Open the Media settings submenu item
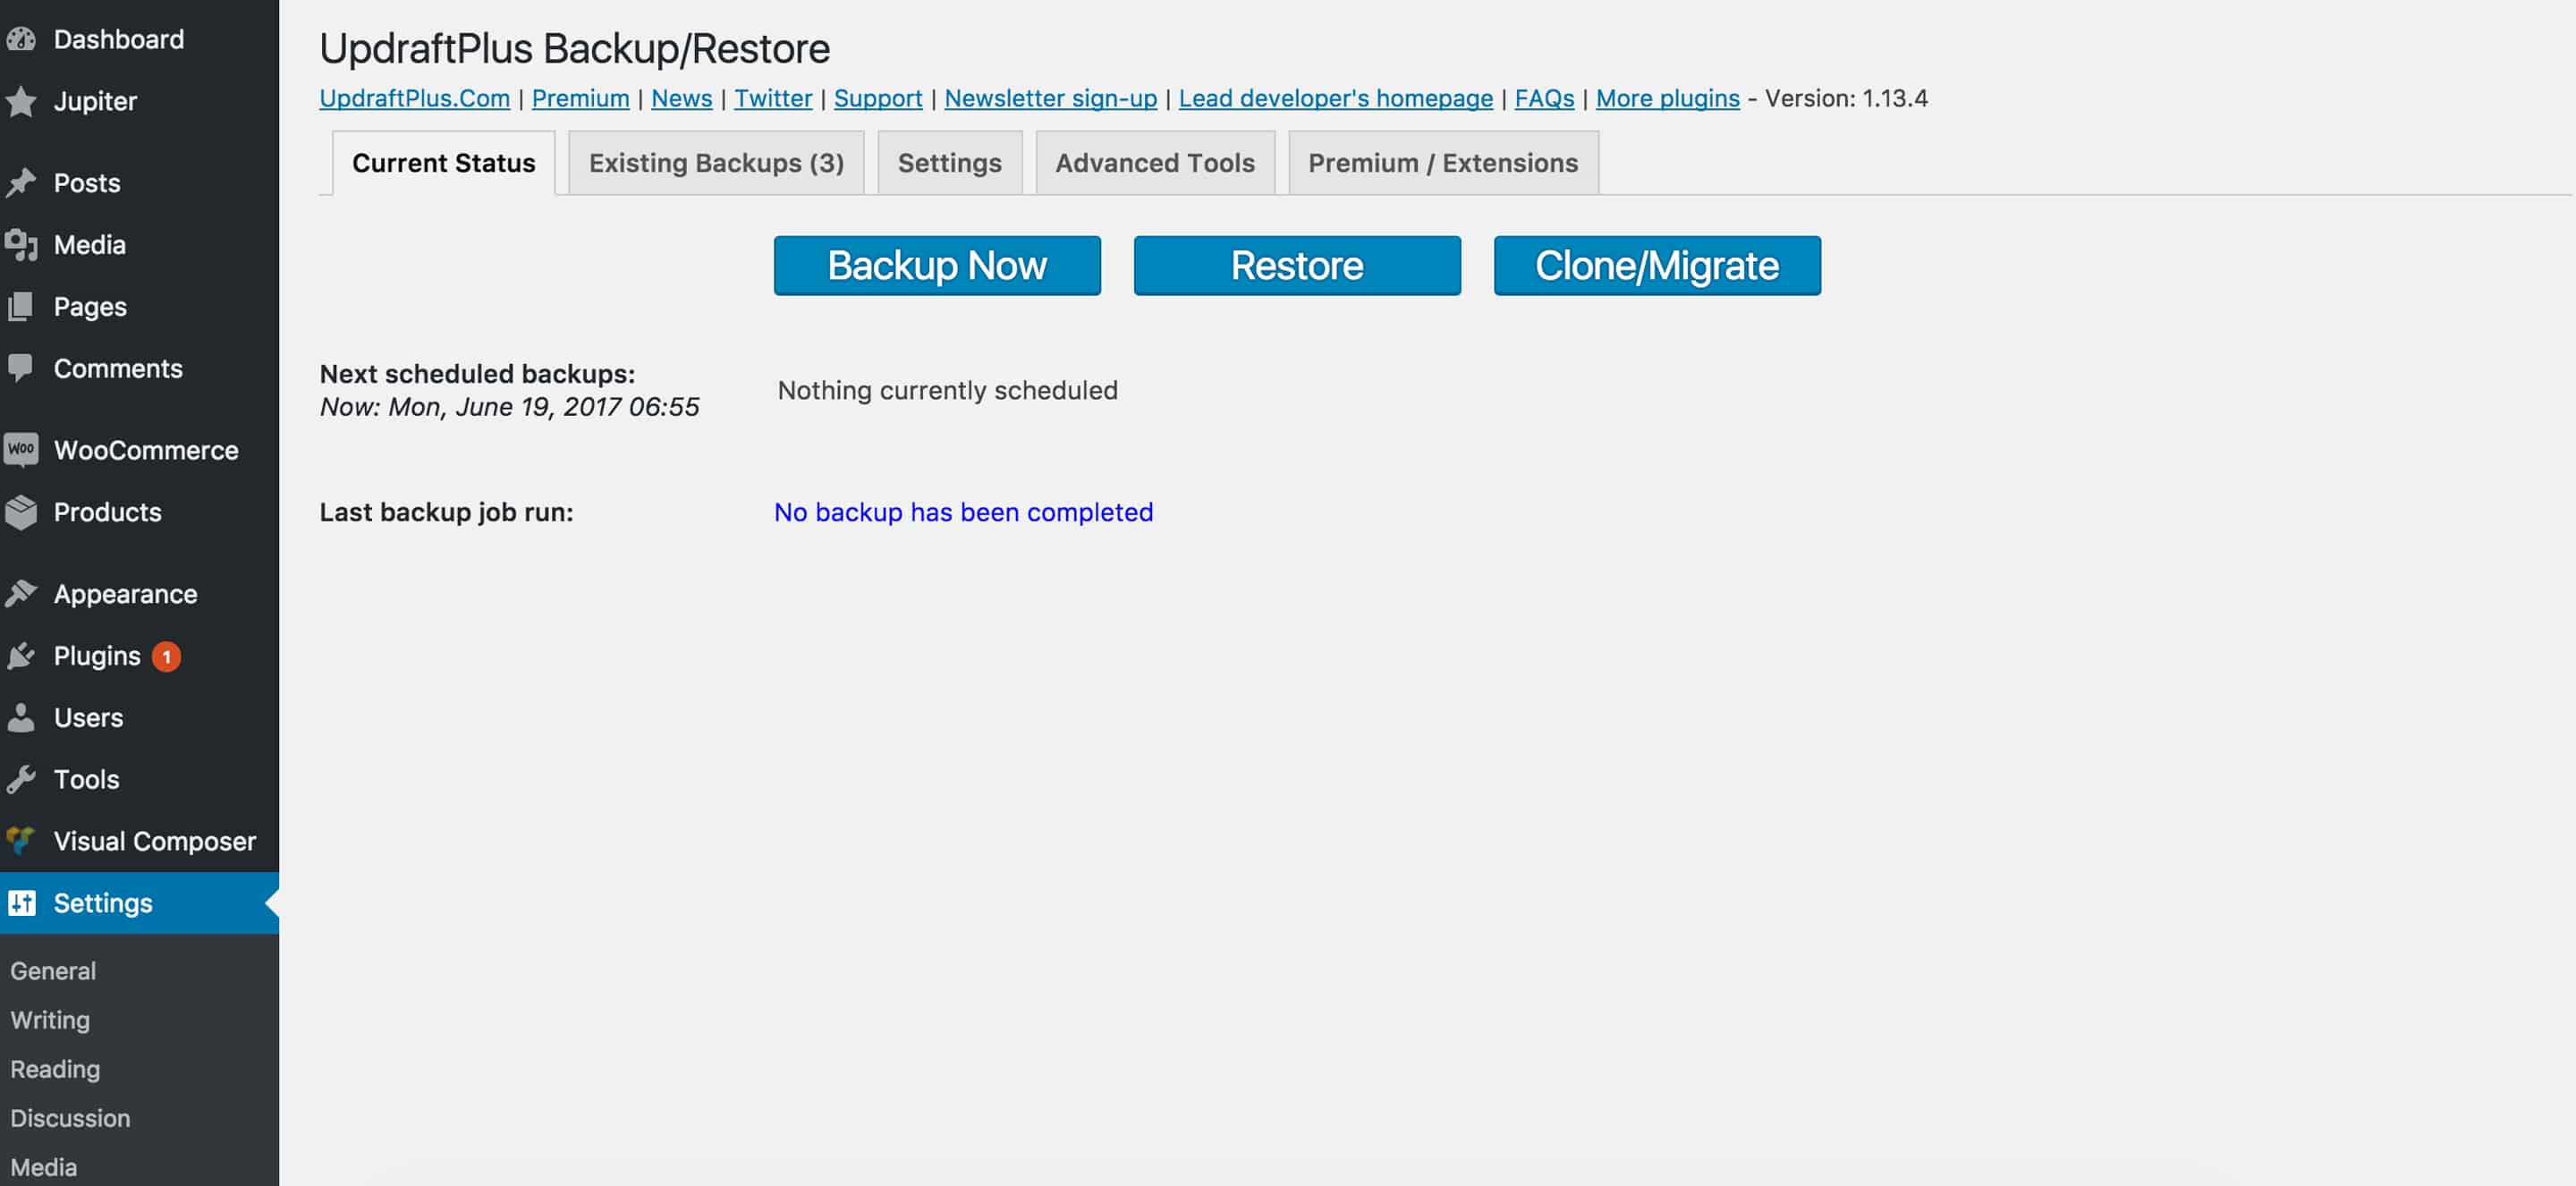The width and height of the screenshot is (2576, 1186). (x=44, y=1167)
